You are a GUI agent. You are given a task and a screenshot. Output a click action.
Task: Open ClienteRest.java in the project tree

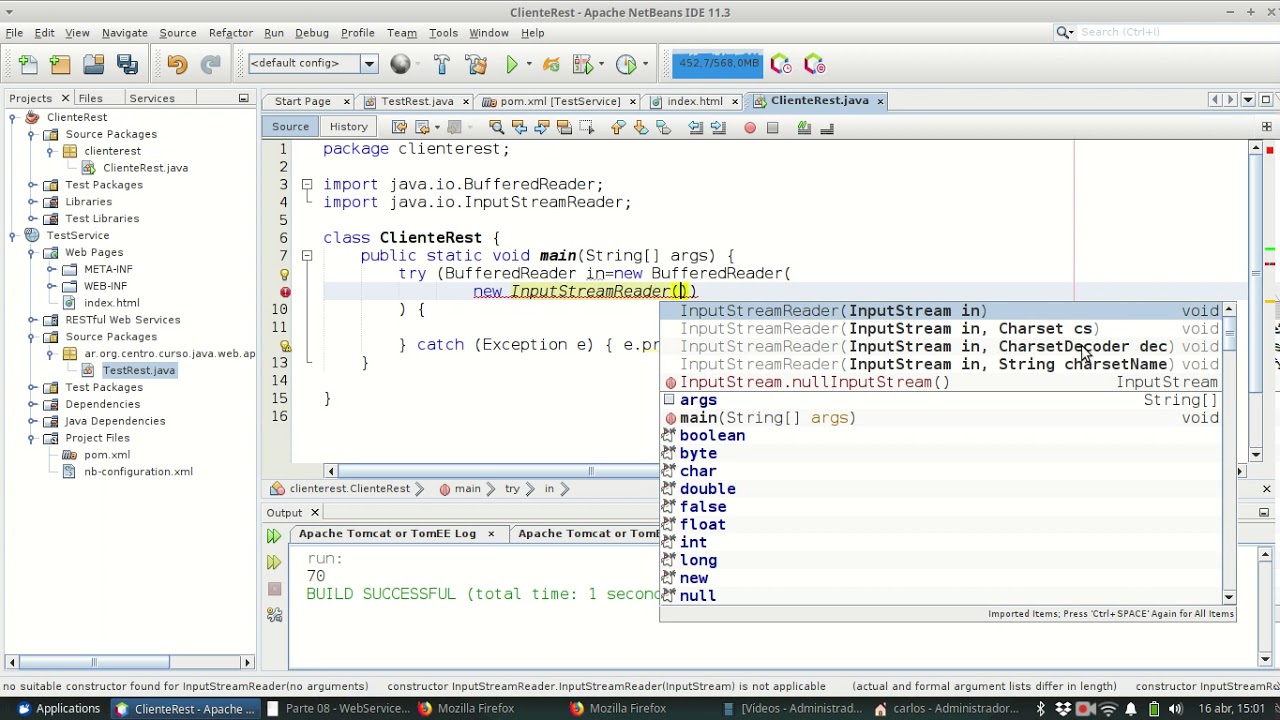point(145,168)
